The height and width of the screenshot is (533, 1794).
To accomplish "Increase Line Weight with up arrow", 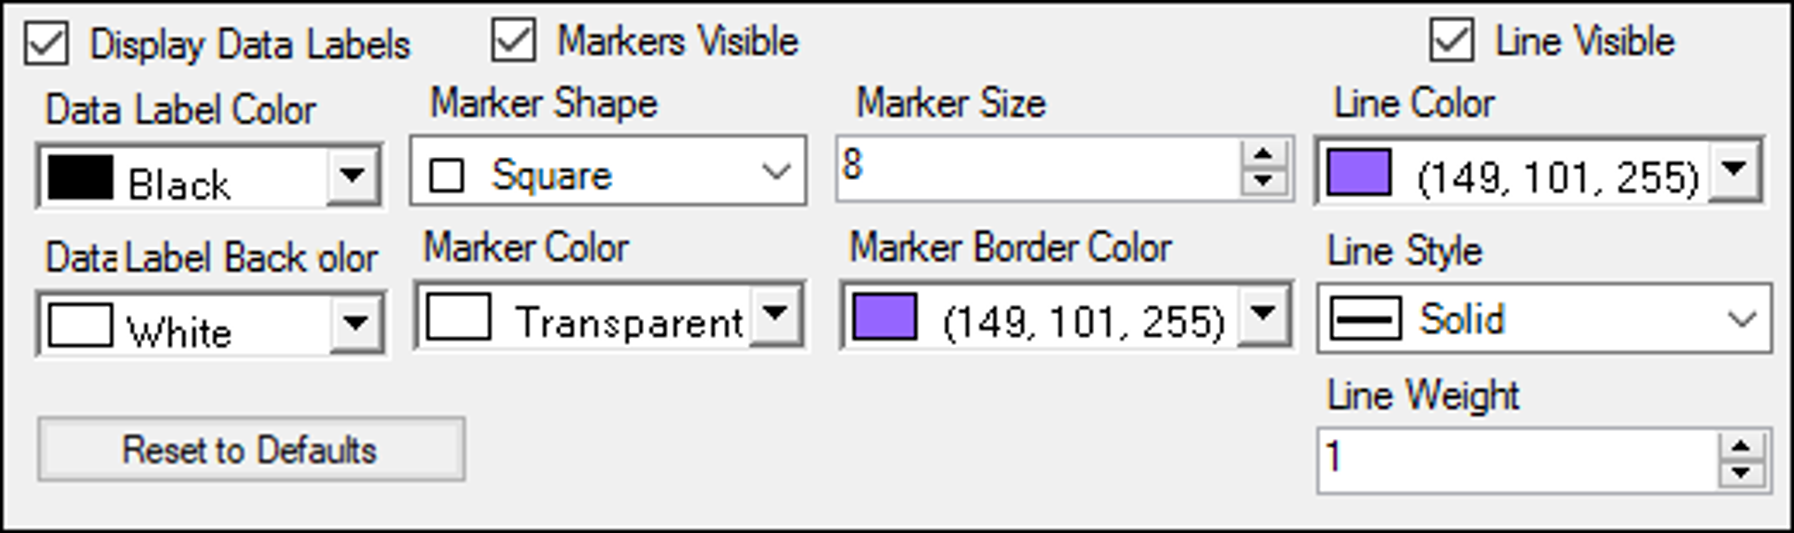I will [x=1741, y=446].
